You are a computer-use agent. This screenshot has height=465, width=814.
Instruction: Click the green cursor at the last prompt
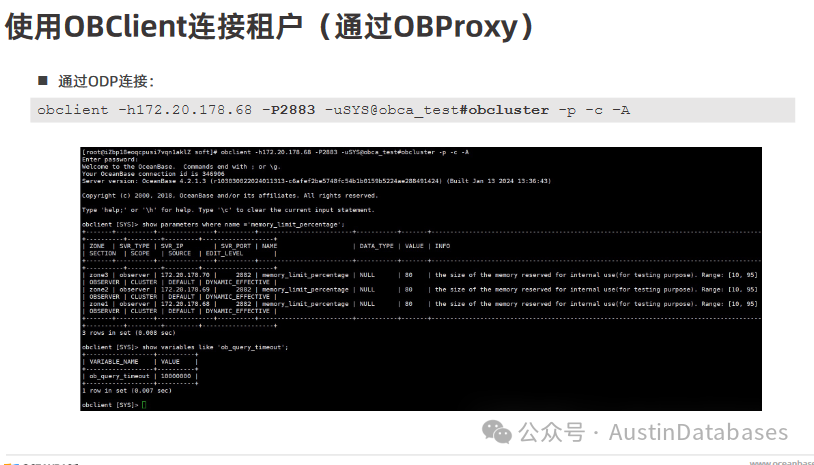click(144, 405)
